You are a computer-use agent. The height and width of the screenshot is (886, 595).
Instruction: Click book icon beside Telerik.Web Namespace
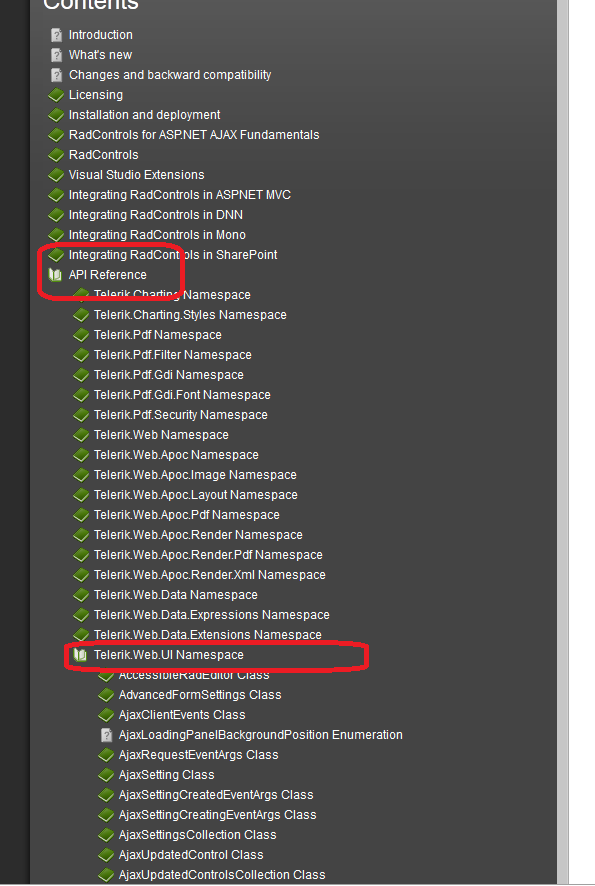(x=81, y=435)
